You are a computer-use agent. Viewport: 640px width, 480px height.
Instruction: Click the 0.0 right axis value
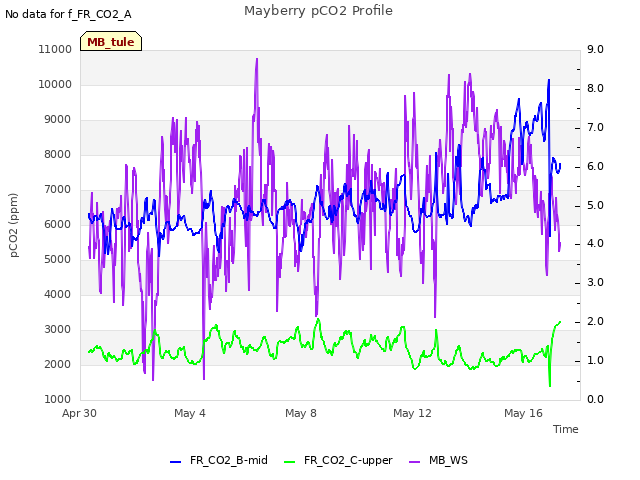click(595, 399)
